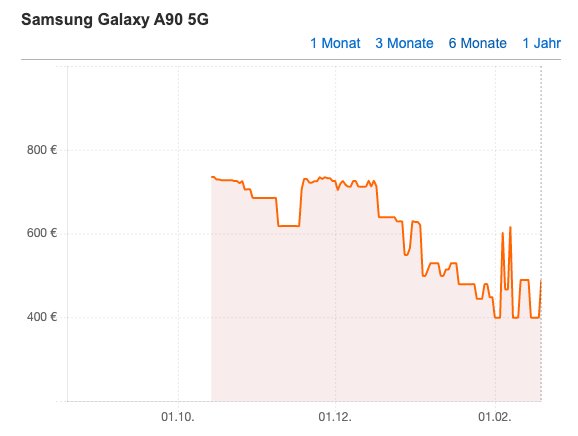The height and width of the screenshot is (436, 578).
Task: Click the 400 € low point after 01.02.
Action: (x=497, y=317)
